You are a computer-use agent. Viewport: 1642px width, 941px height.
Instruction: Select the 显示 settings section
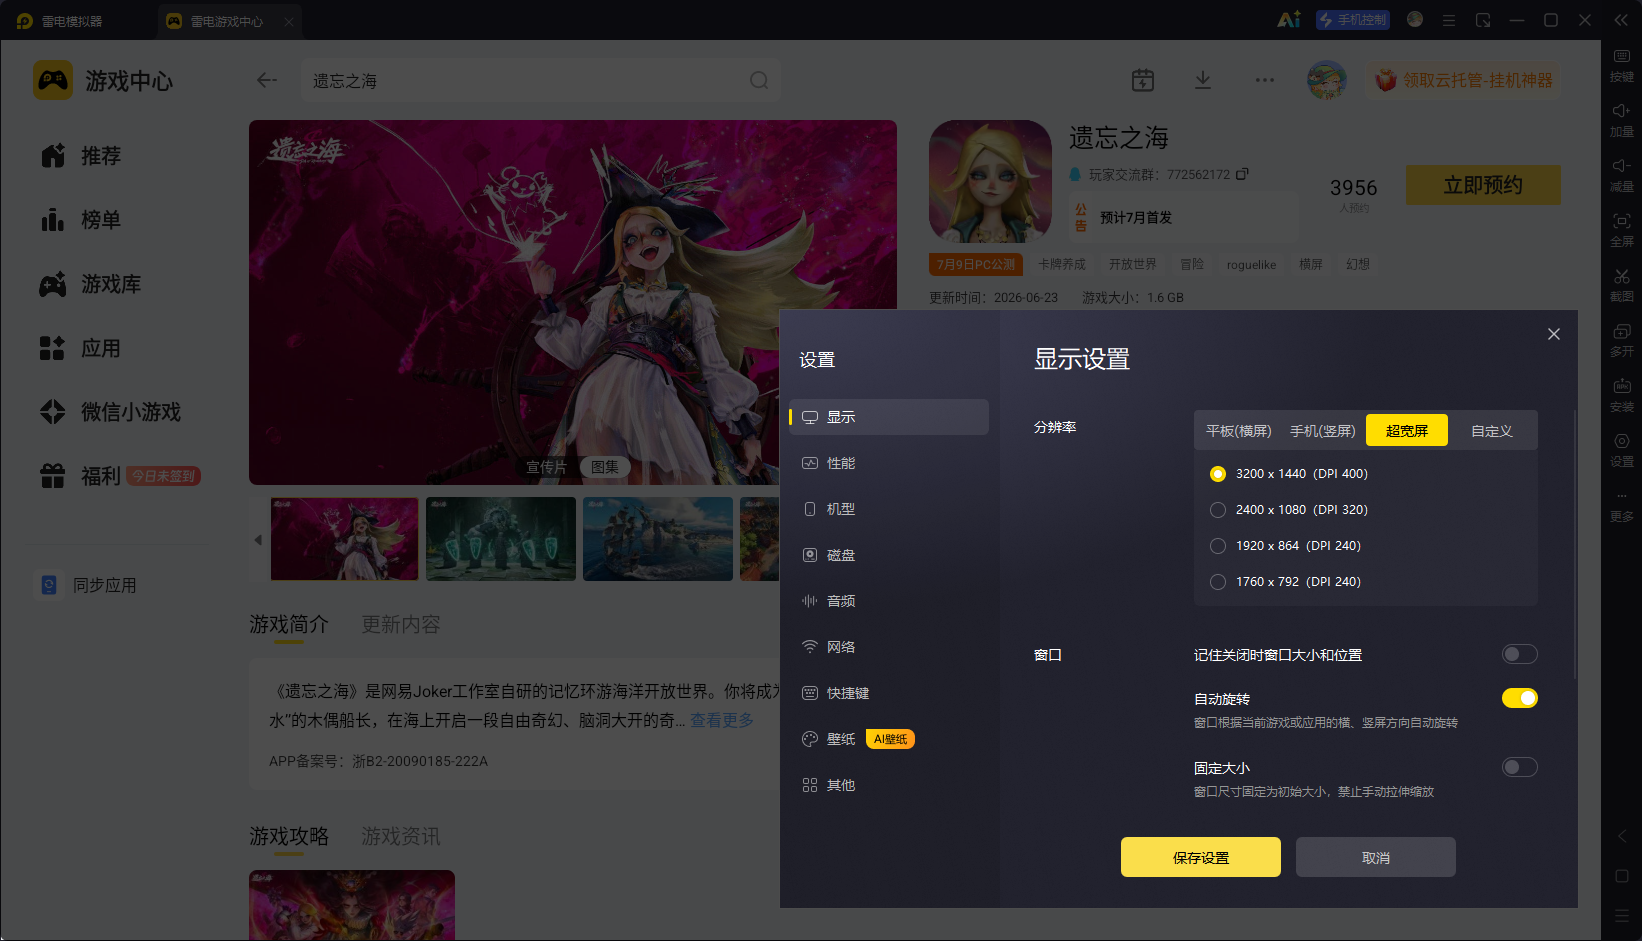pos(888,417)
